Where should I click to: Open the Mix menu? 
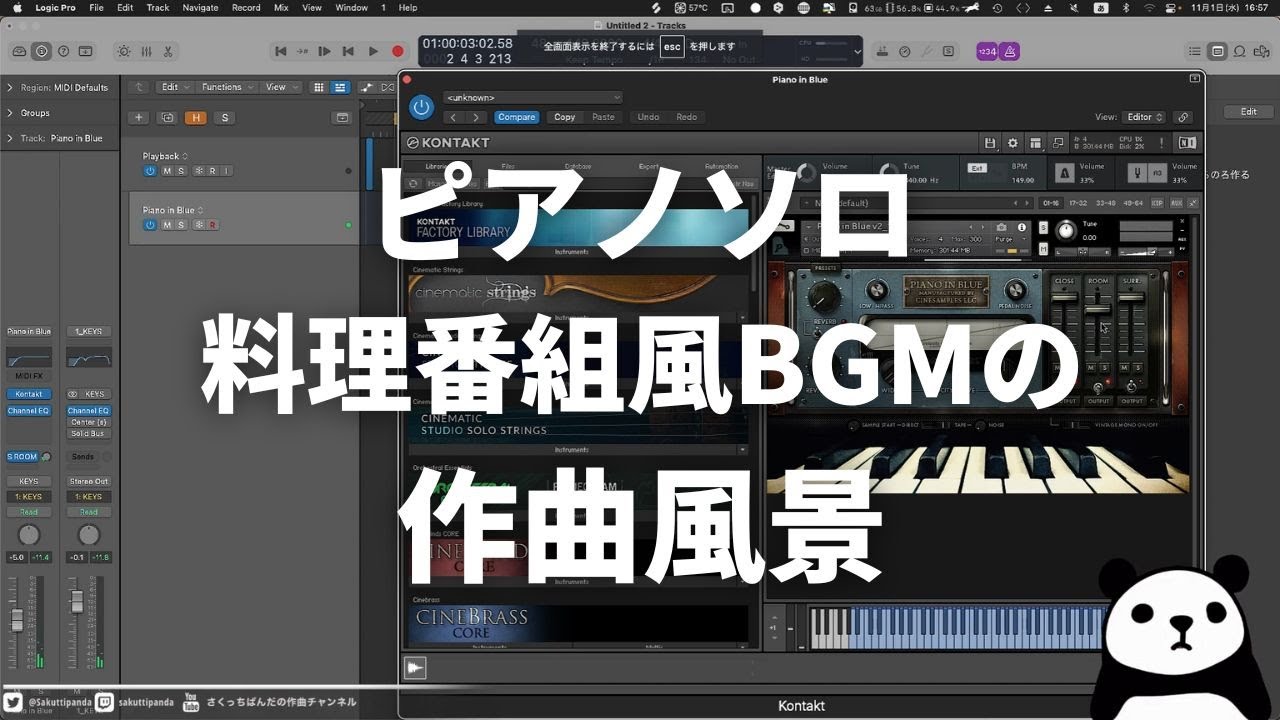pyautogui.click(x=280, y=7)
